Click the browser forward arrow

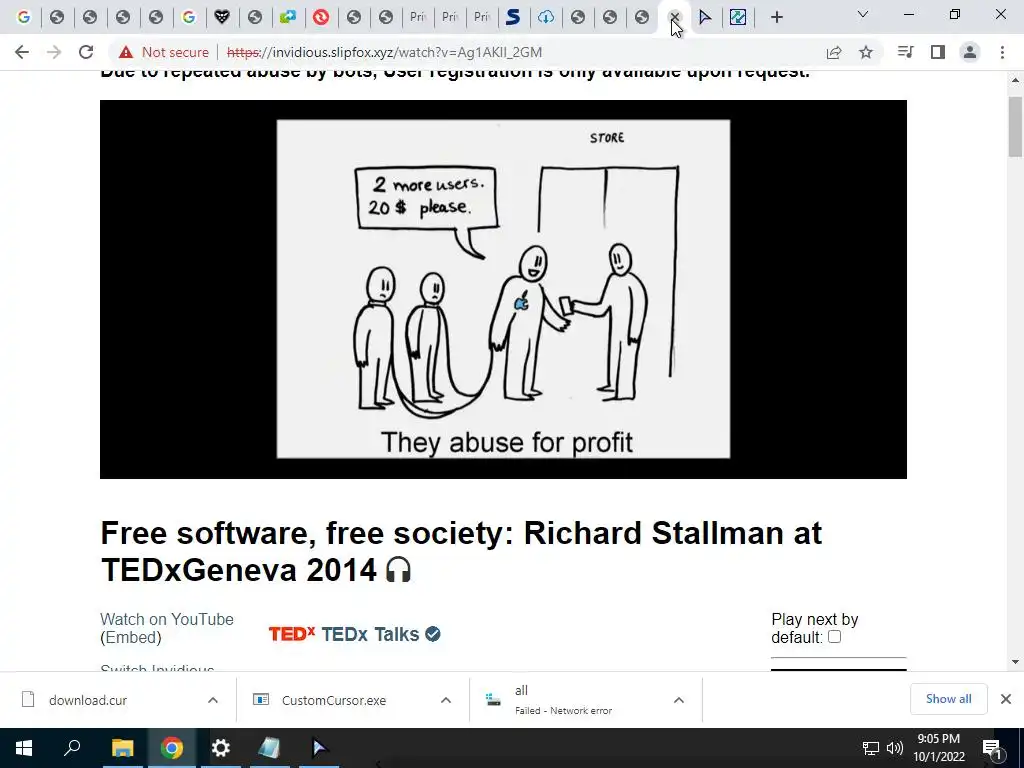point(54,52)
